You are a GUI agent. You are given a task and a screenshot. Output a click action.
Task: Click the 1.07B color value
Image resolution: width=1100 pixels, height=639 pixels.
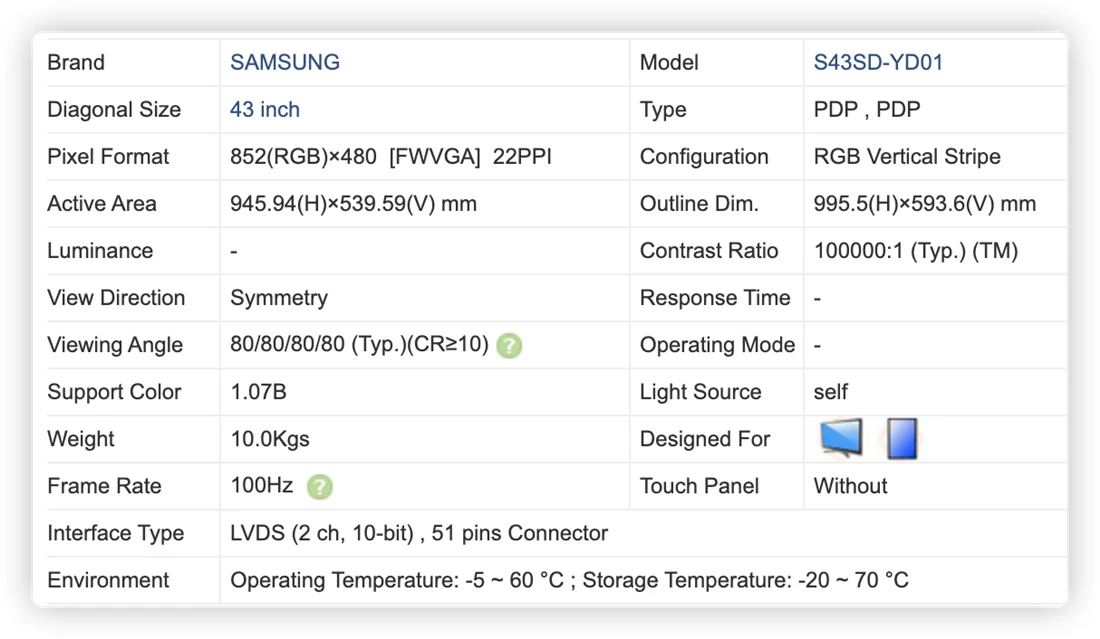pyautogui.click(x=258, y=391)
